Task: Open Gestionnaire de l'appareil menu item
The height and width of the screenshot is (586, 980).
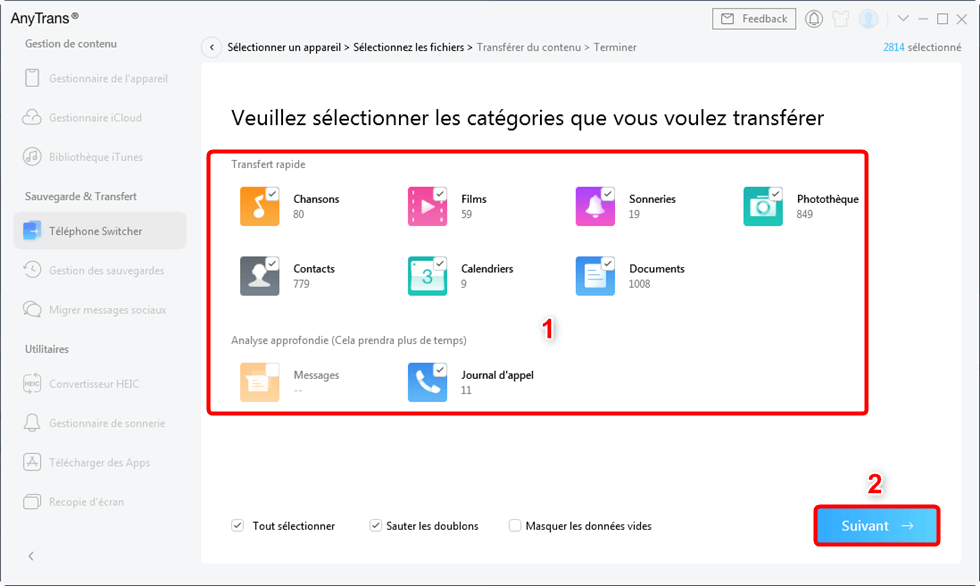Action: [x=100, y=78]
